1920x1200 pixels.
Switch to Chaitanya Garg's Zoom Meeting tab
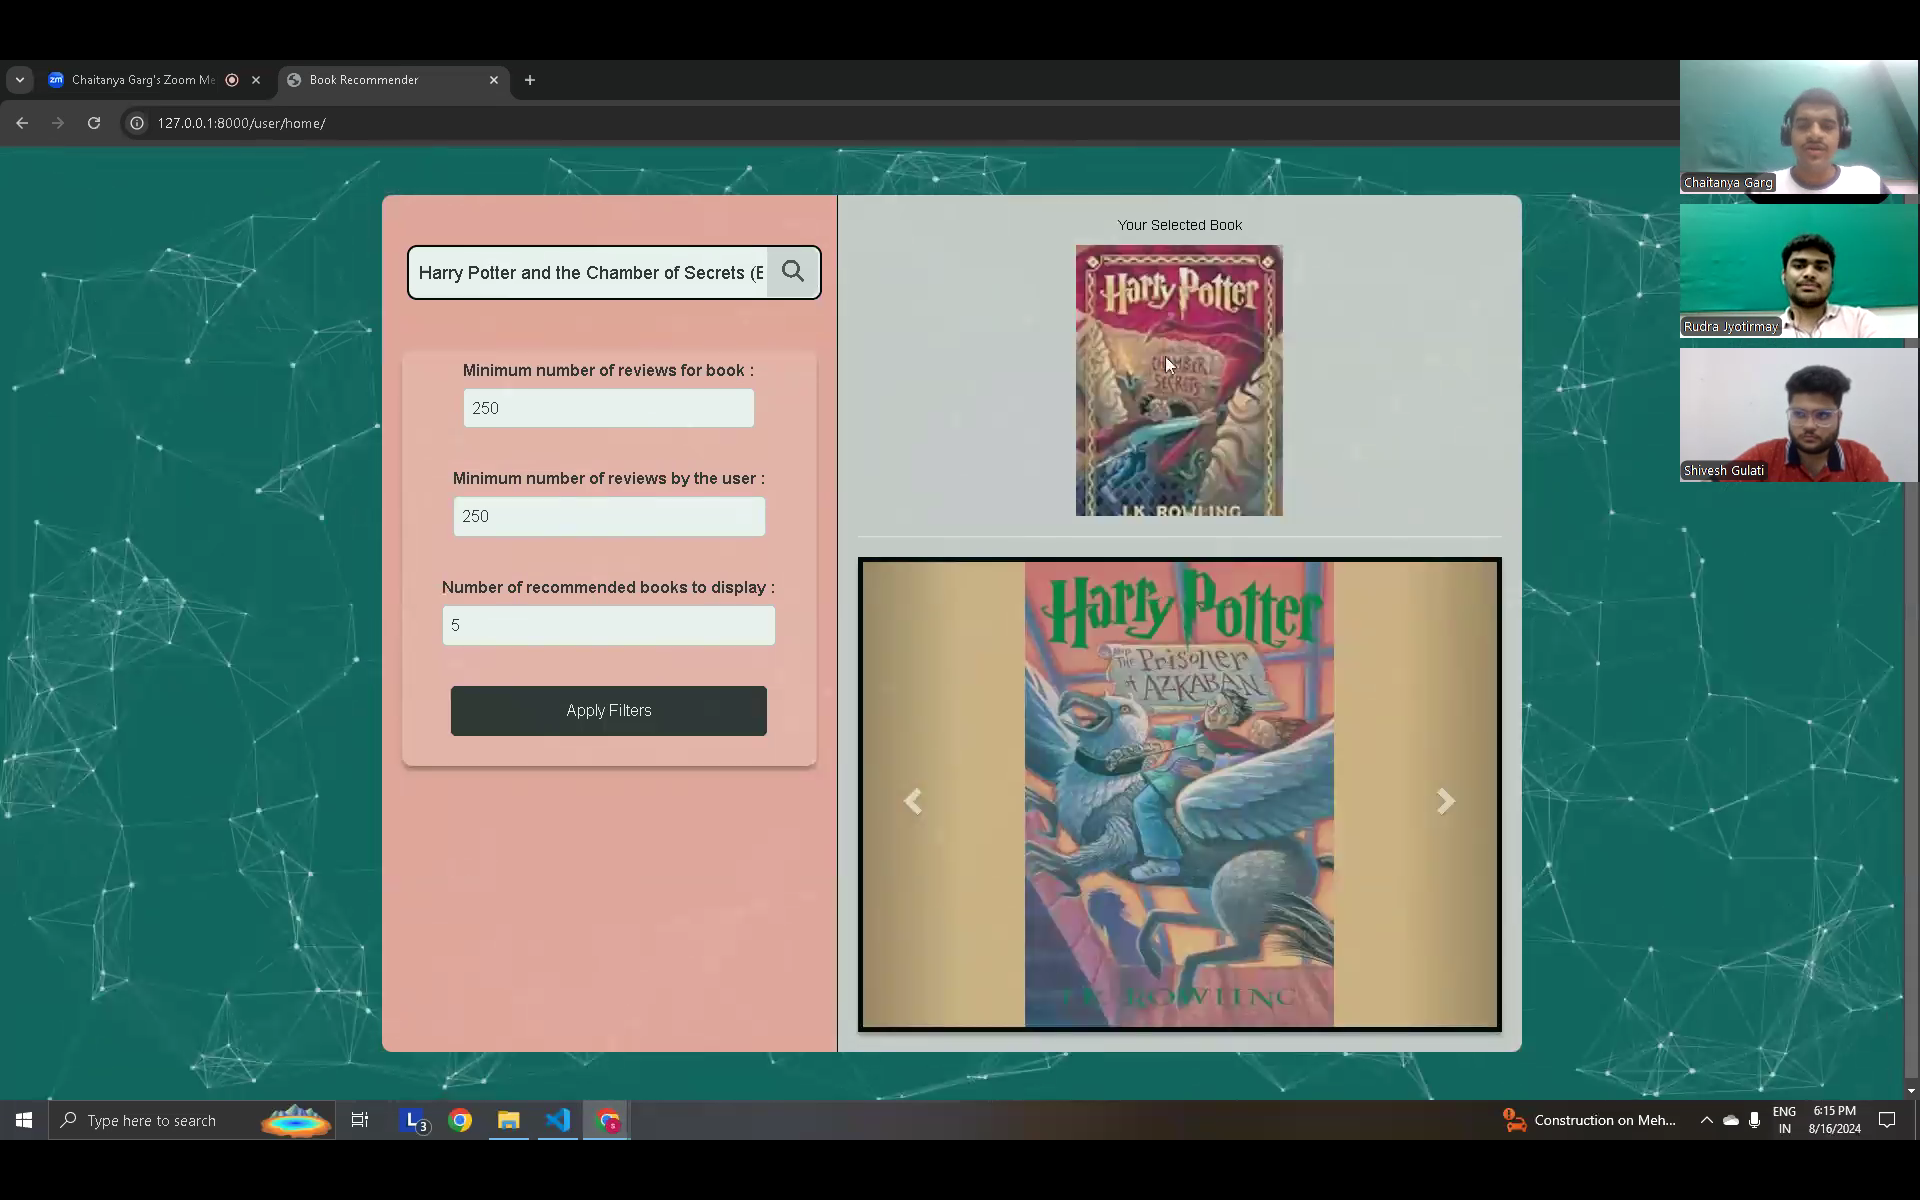tap(143, 80)
